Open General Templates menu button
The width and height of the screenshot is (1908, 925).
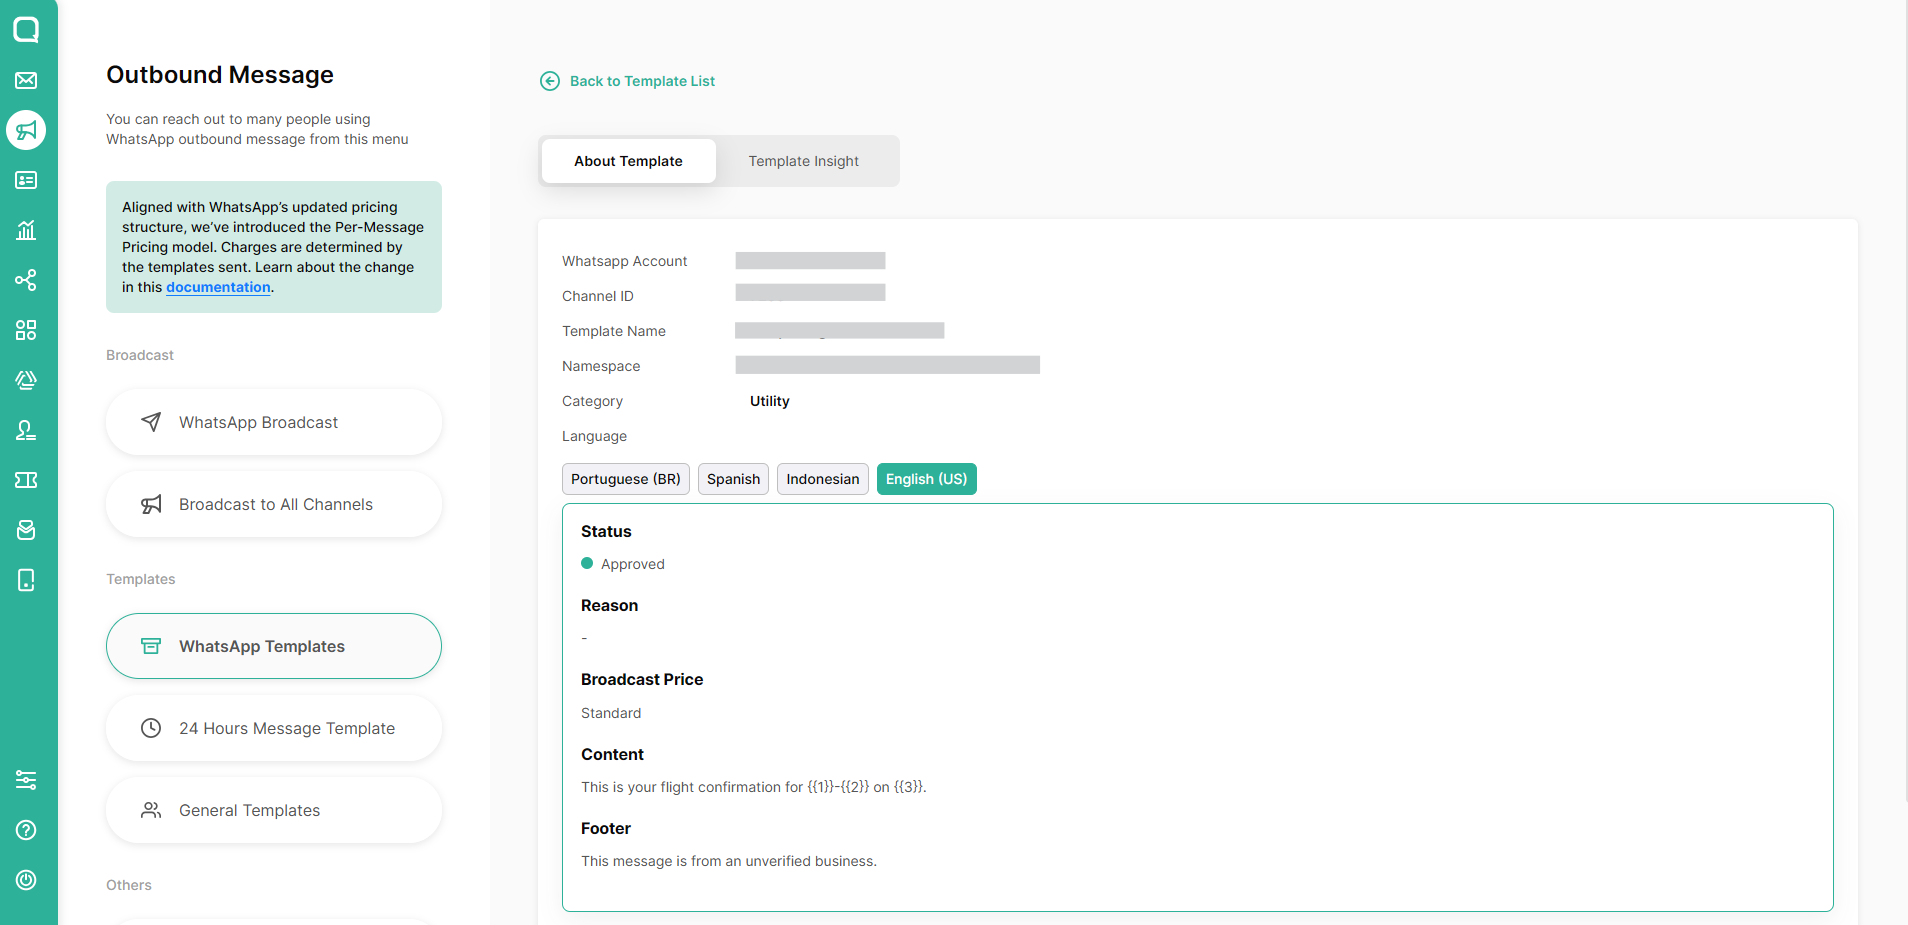pyautogui.click(x=274, y=810)
